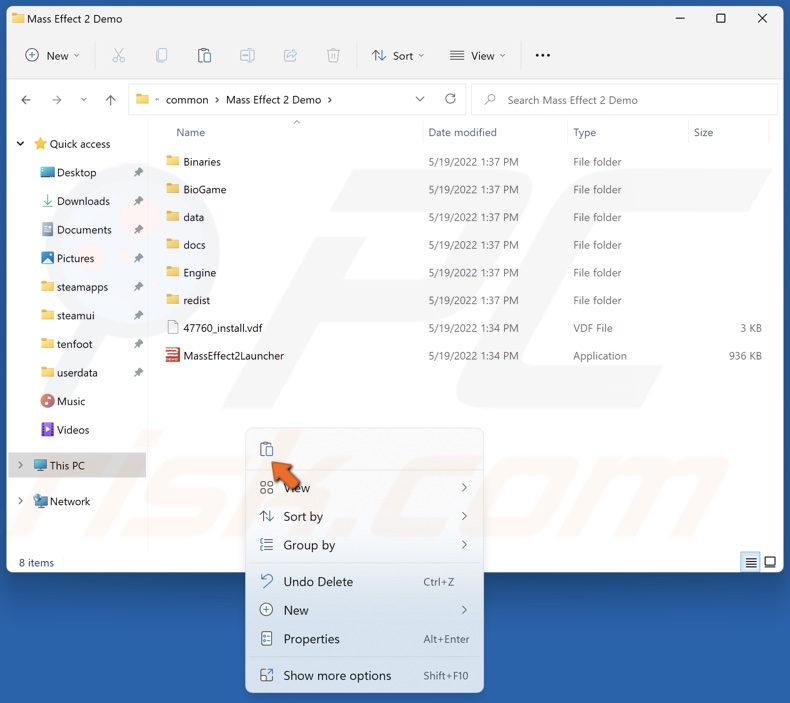Expand address bar history dropdown
The height and width of the screenshot is (703, 790).
coord(420,99)
